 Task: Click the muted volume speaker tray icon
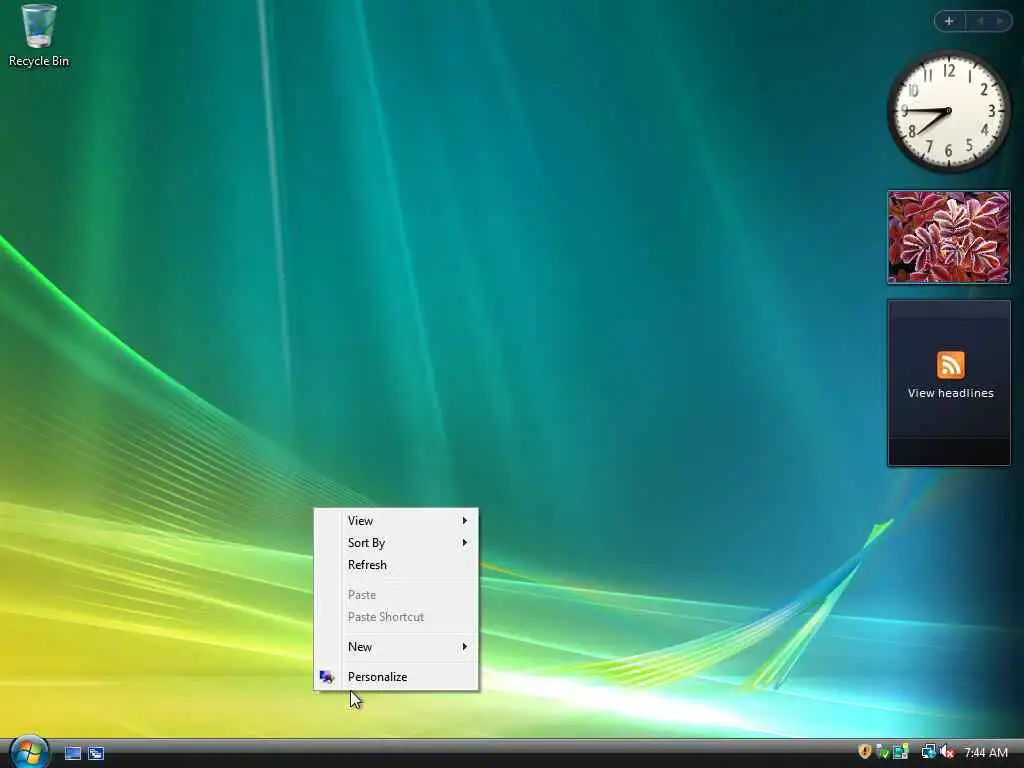[946, 752]
